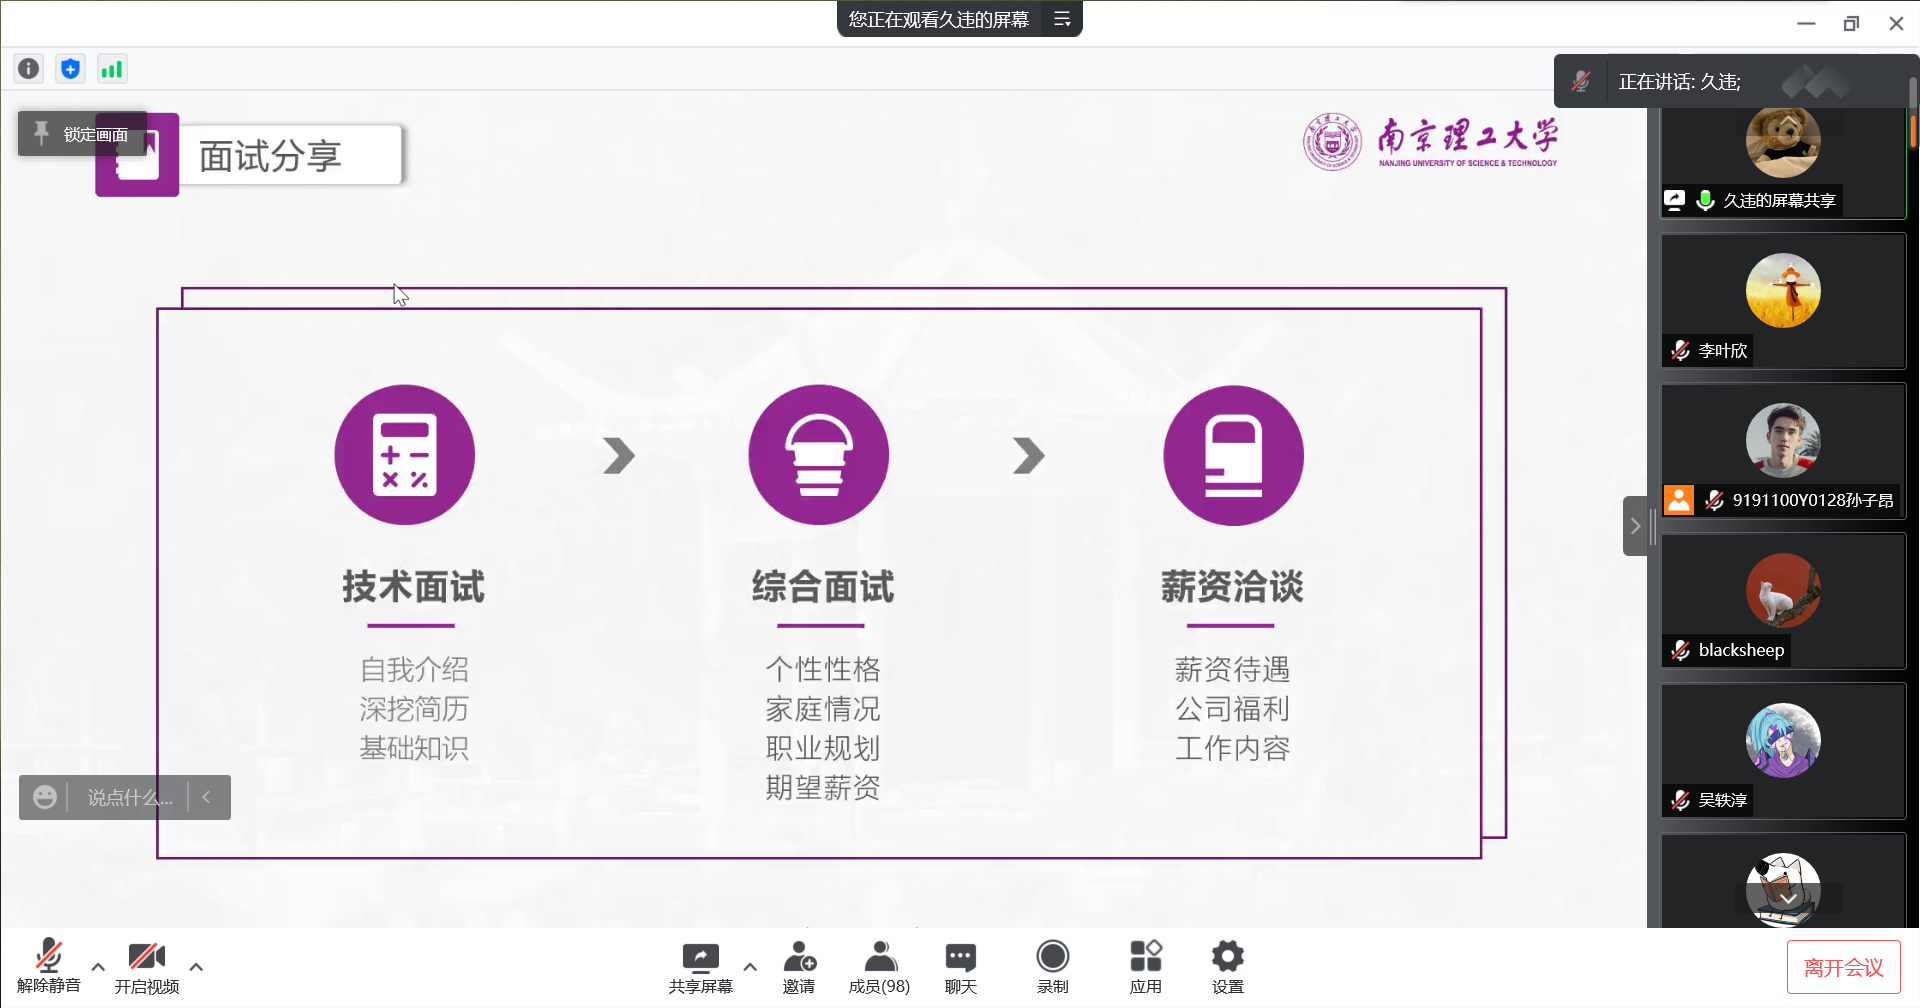Turn on the video camera
Image resolution: width=1920 pixels, height=1008 pixels.
click(x=146, y=967)
